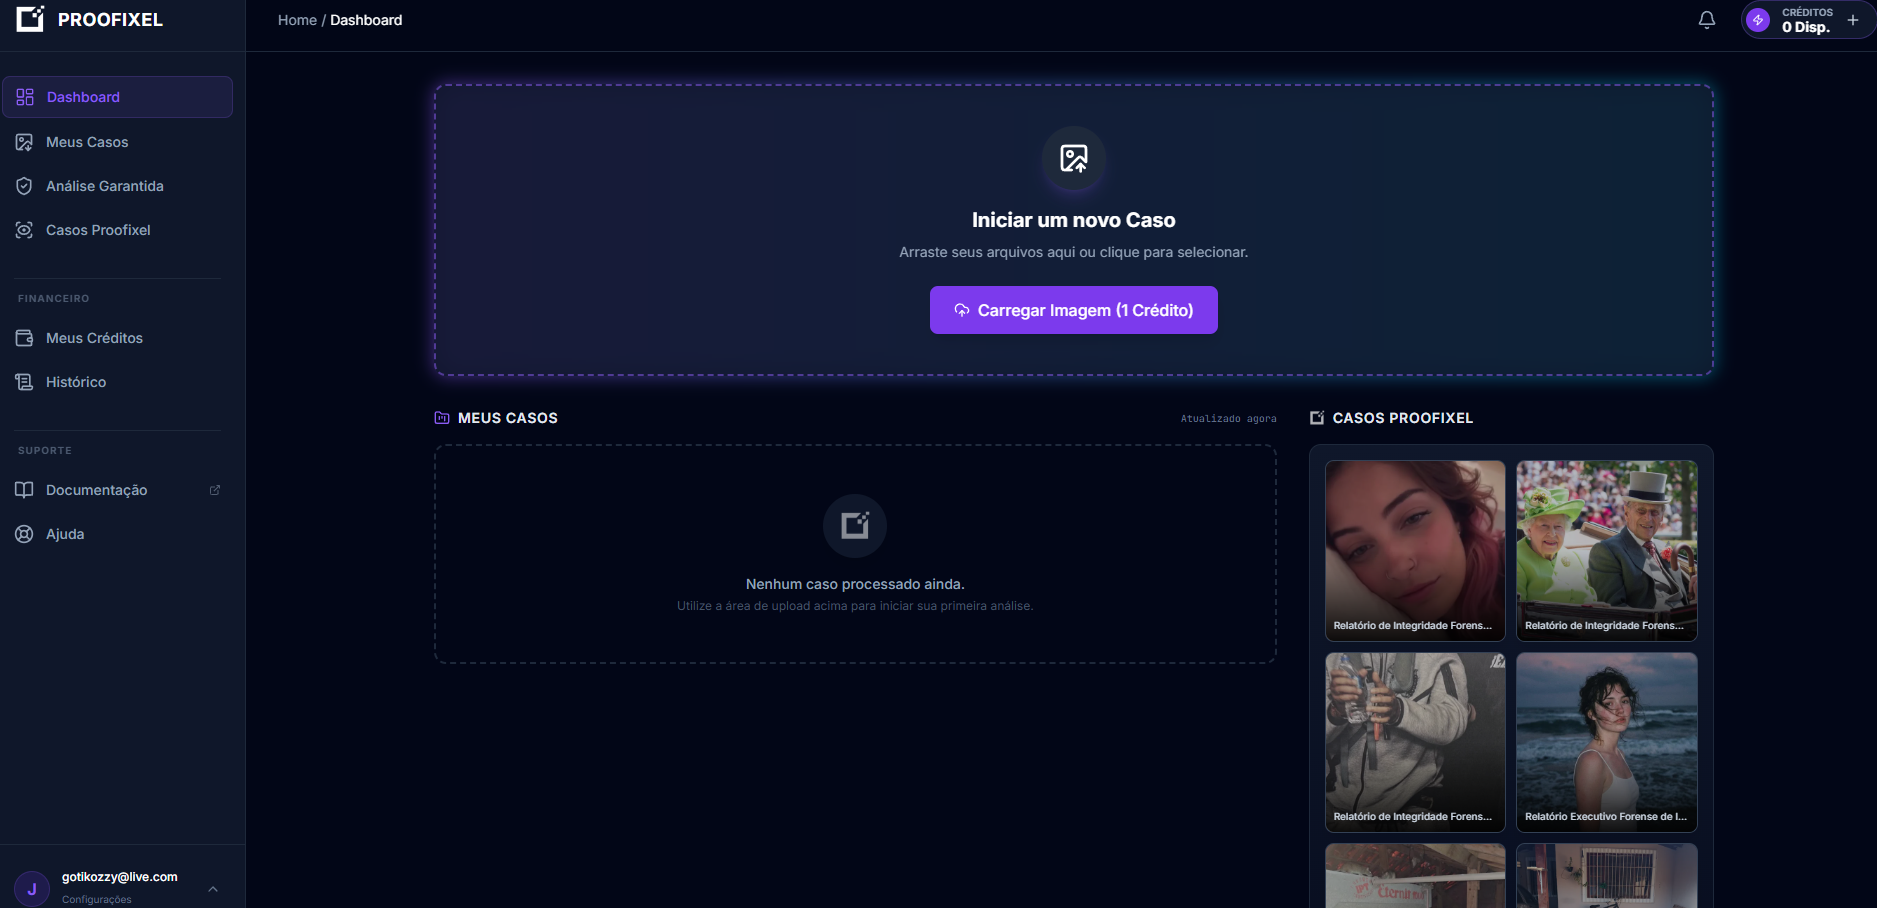Open notifications bell icon
This screenshot has width=1877, height=908.
(x=1707, y=20)
